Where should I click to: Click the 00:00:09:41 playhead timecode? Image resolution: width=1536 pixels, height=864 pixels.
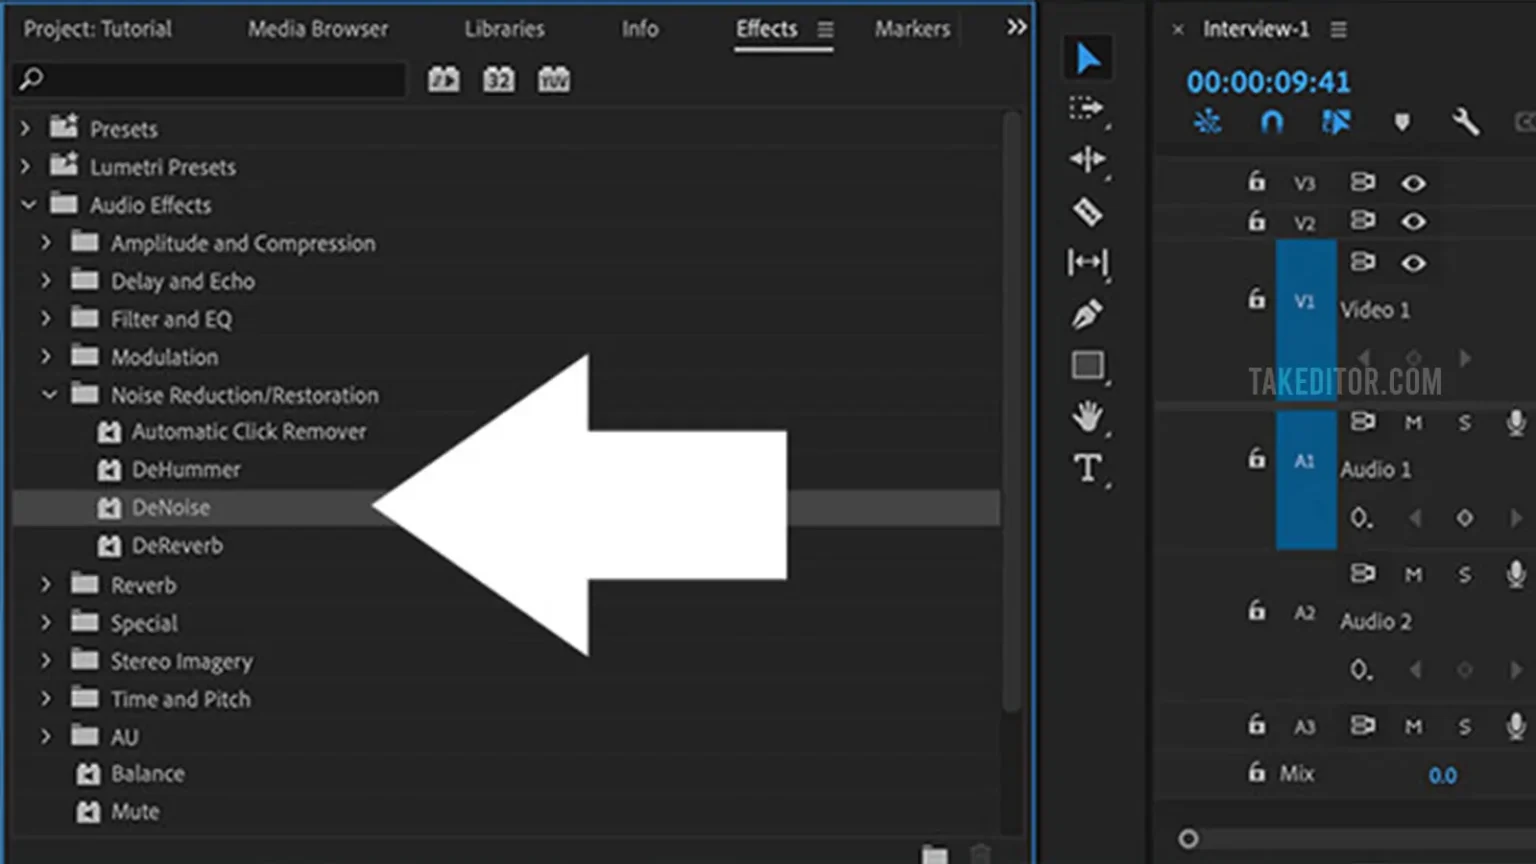[1268, 82]
